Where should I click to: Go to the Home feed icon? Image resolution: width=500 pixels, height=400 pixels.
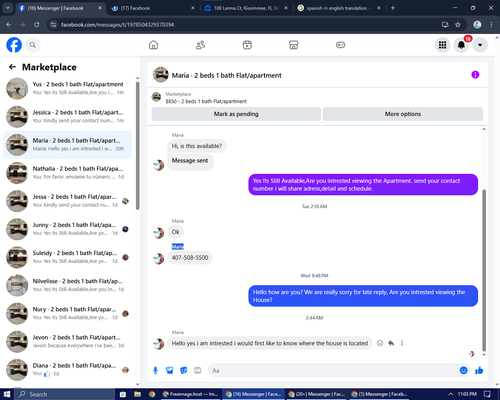(153, 45)
